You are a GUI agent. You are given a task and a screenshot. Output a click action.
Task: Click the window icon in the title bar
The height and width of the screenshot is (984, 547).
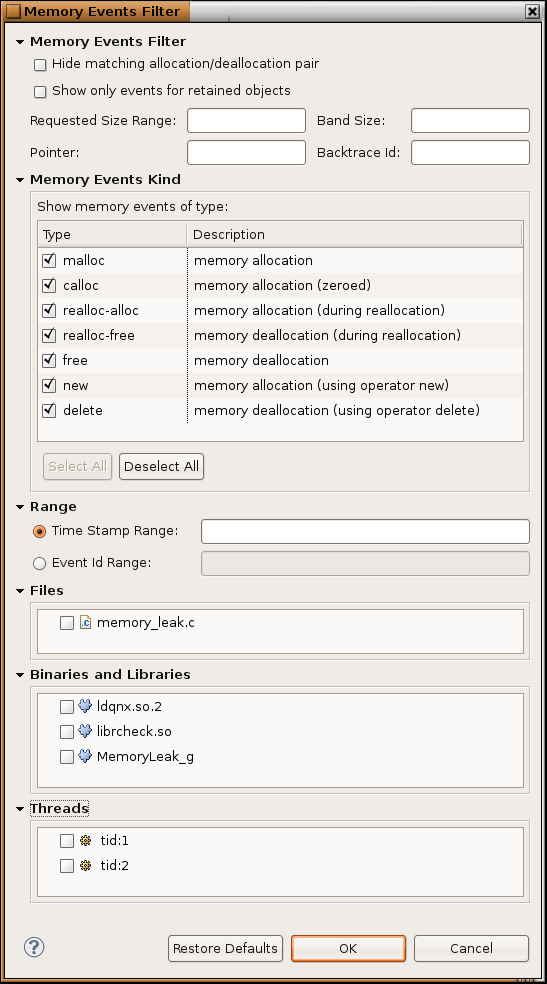point(13,11)
